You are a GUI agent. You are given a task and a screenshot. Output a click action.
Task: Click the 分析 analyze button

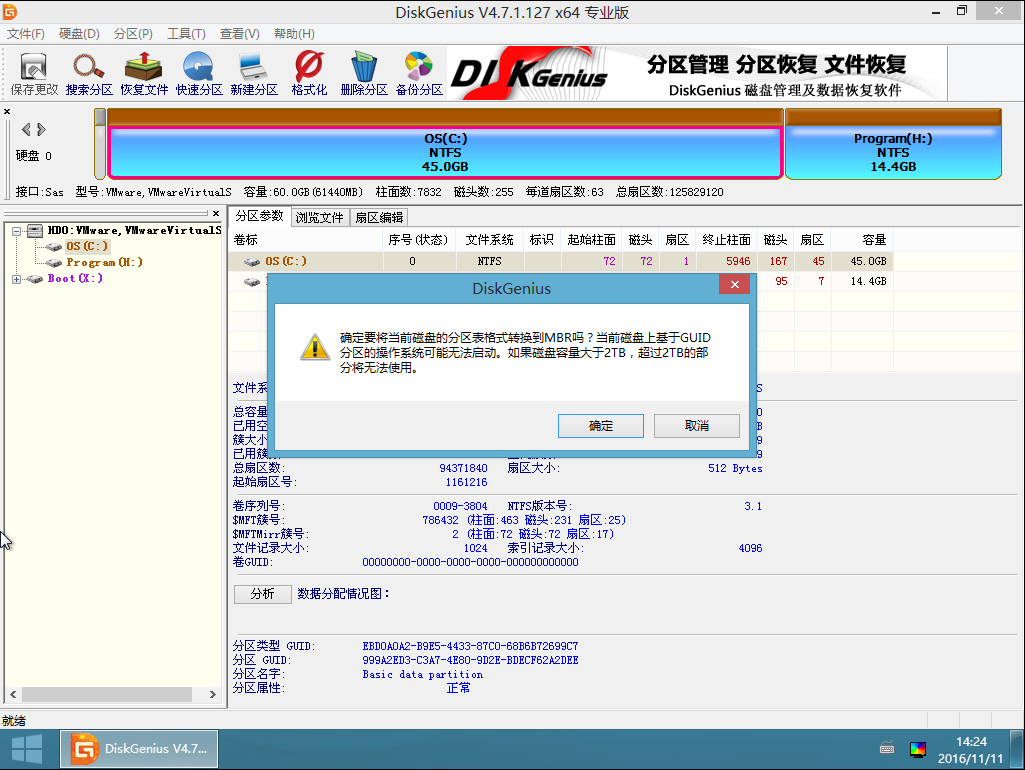(263, 594)
